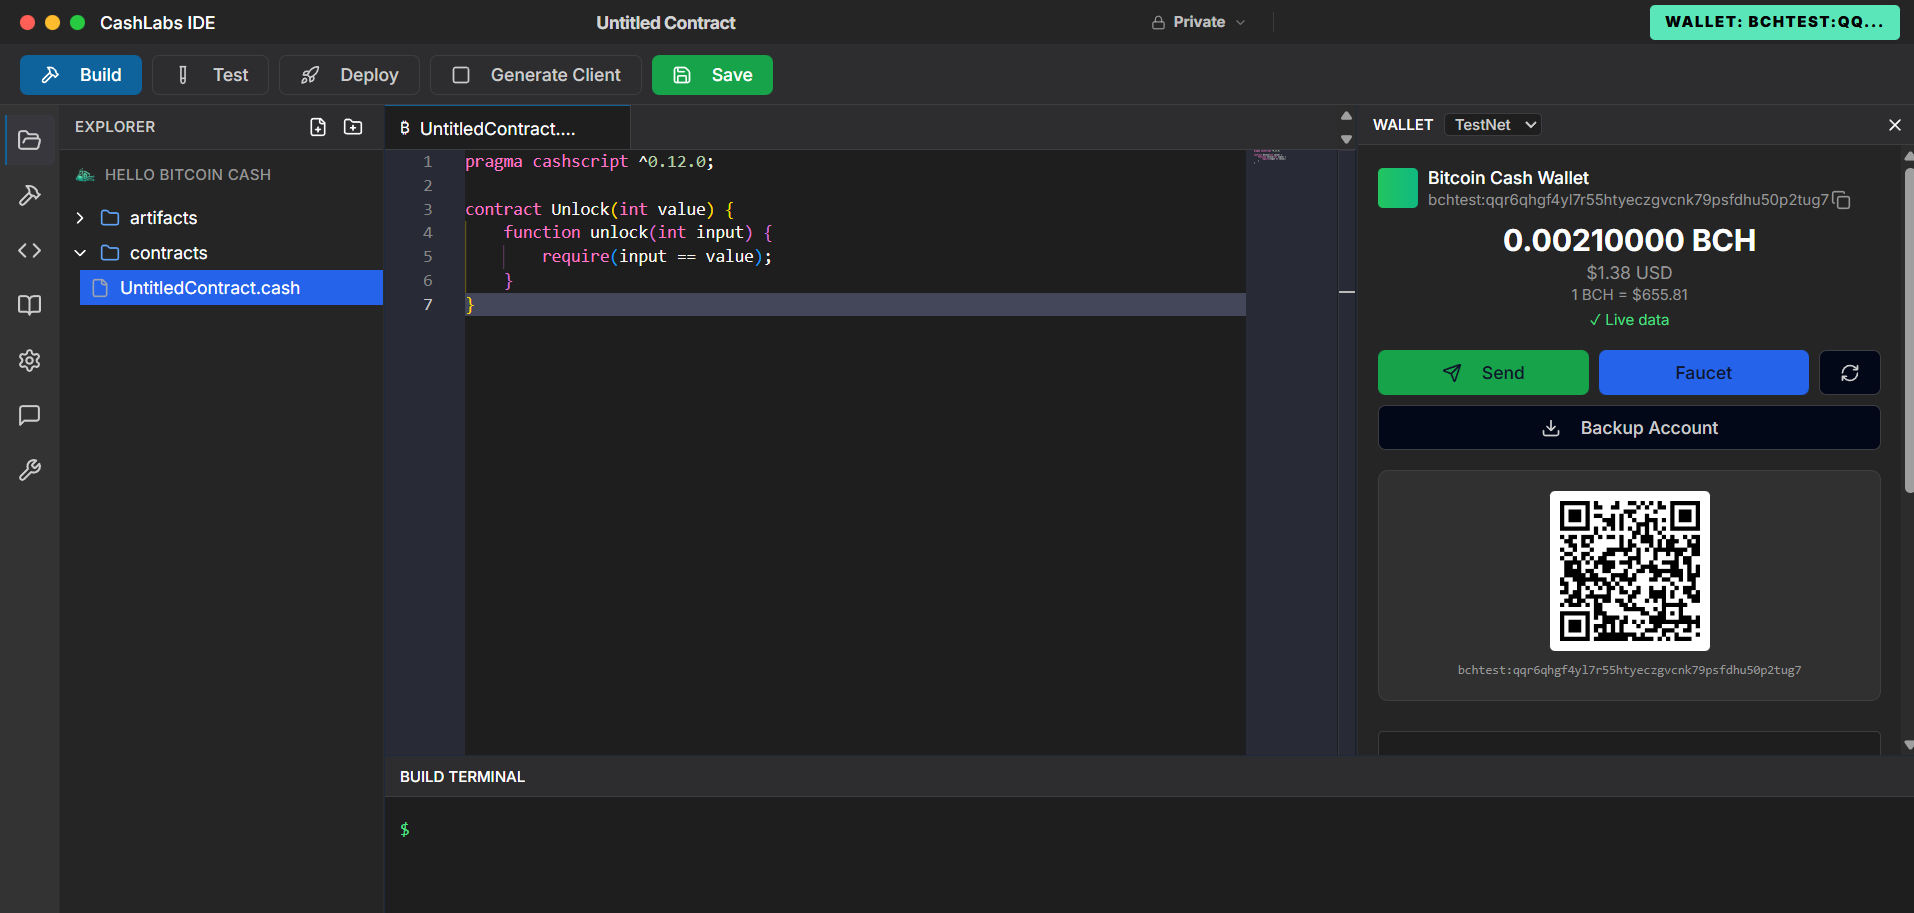Screen dimensions: 1914x913
Task: Click the Deploy button
Action: point(349,75)
